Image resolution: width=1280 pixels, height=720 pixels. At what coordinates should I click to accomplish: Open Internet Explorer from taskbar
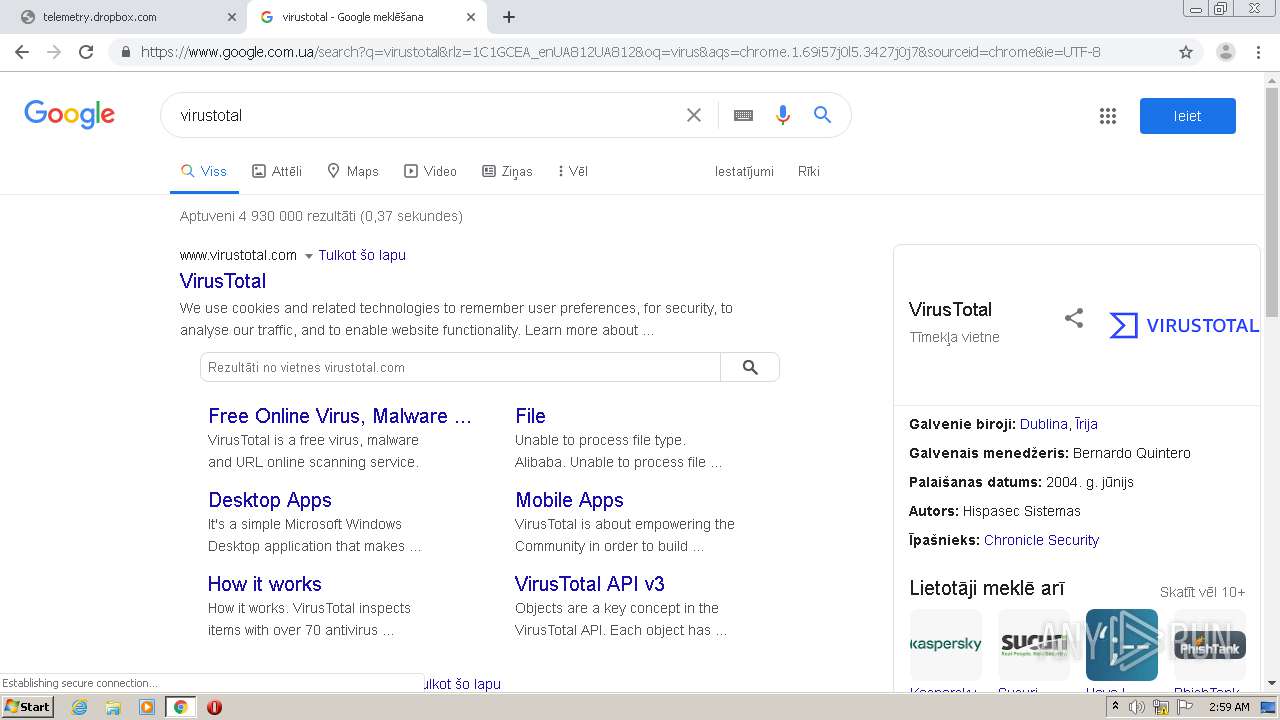(x=79, y=707)
